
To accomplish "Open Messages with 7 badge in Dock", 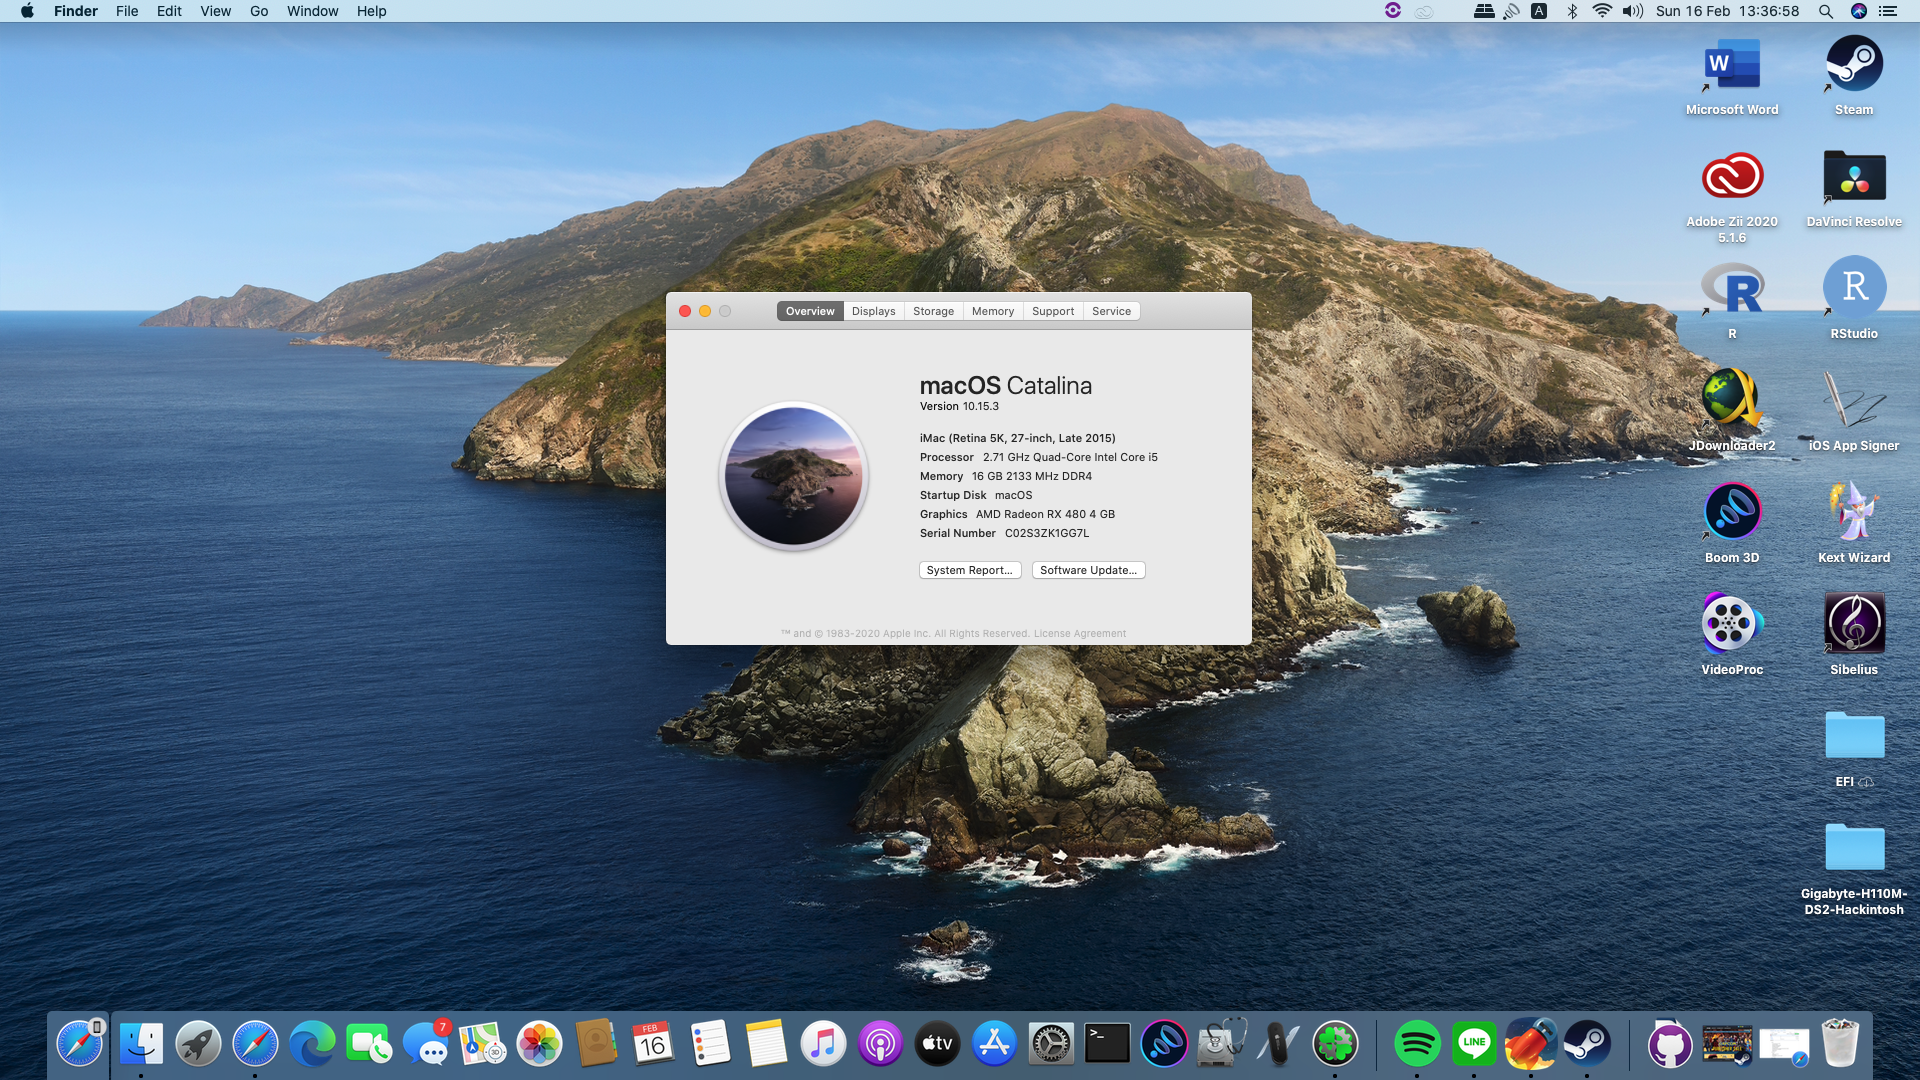I will 426,1044.
